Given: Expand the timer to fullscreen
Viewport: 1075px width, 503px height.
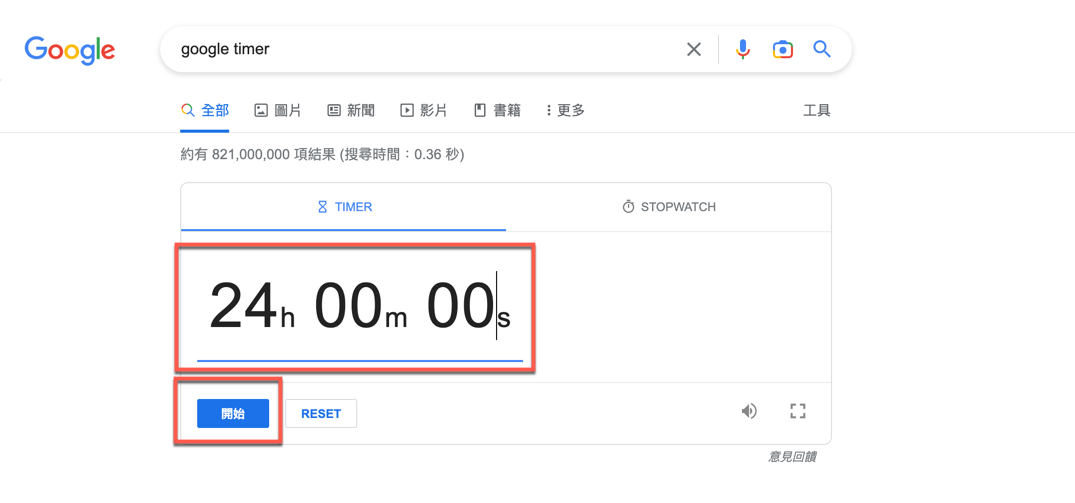Looking at the screenshot, I should click(x=797, y=411).
